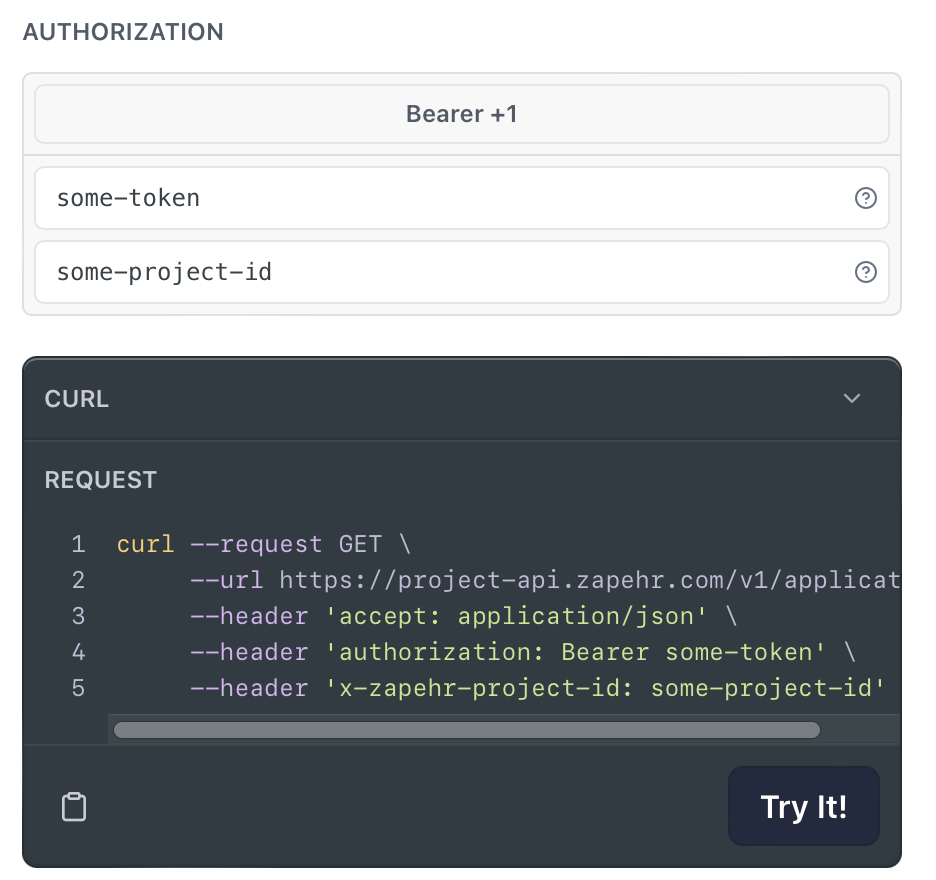Click the Try It! button
Screen dimensions: 936x880
803,806
